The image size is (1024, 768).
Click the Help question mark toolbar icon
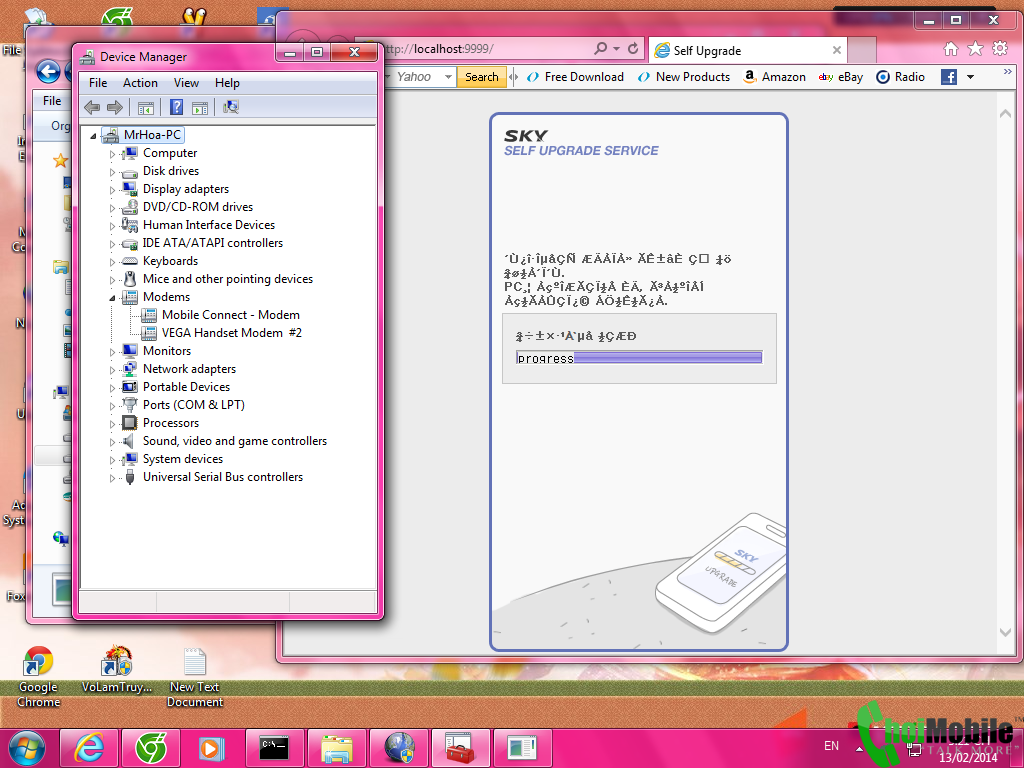click(176, 108)
